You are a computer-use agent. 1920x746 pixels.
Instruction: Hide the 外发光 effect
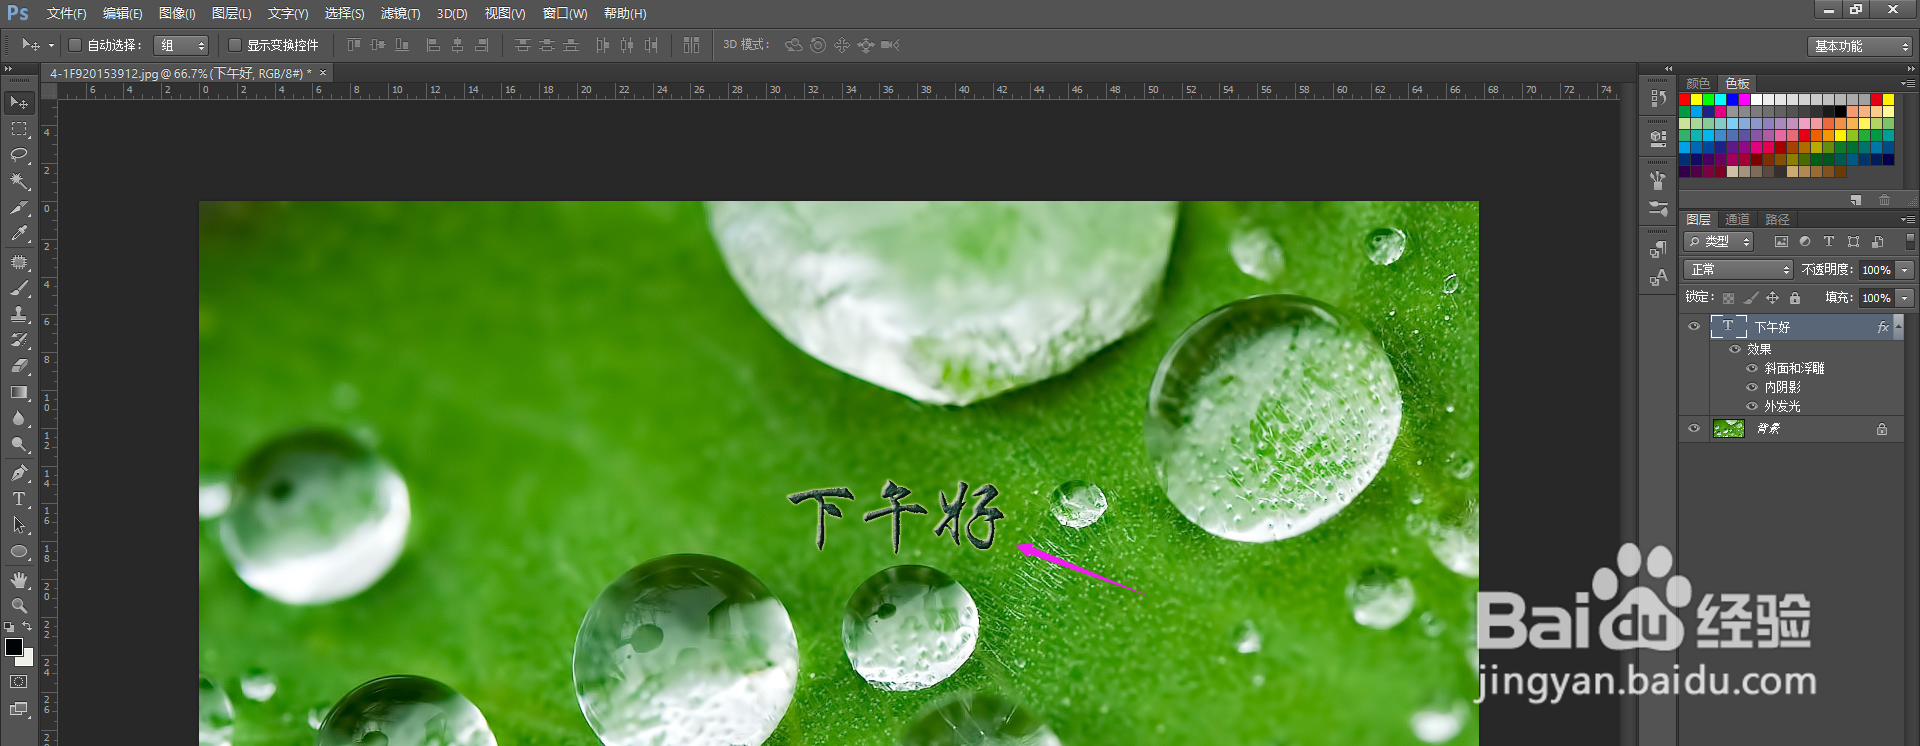coord(1752,406)
